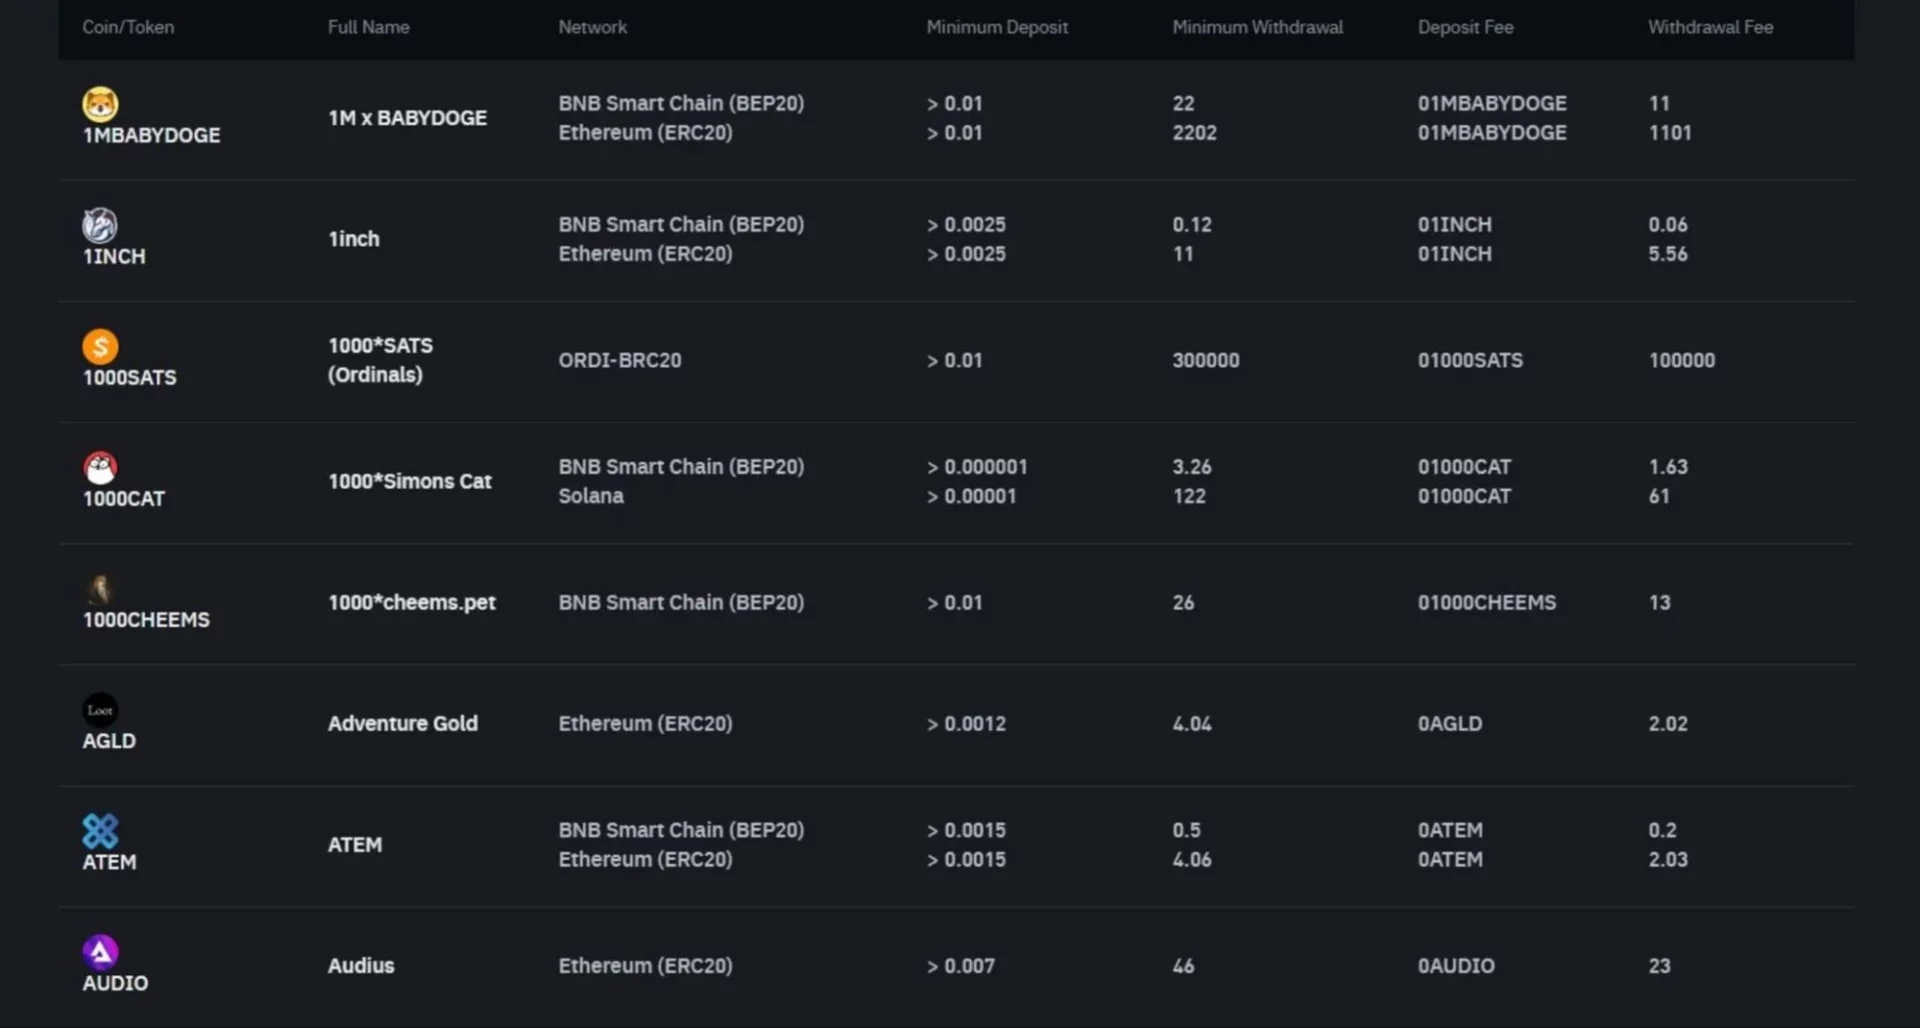Click BNB Smart Chain network in 1000CHEEMS row
Viewport: 1920px width, 1028px height.
(681, 602)
